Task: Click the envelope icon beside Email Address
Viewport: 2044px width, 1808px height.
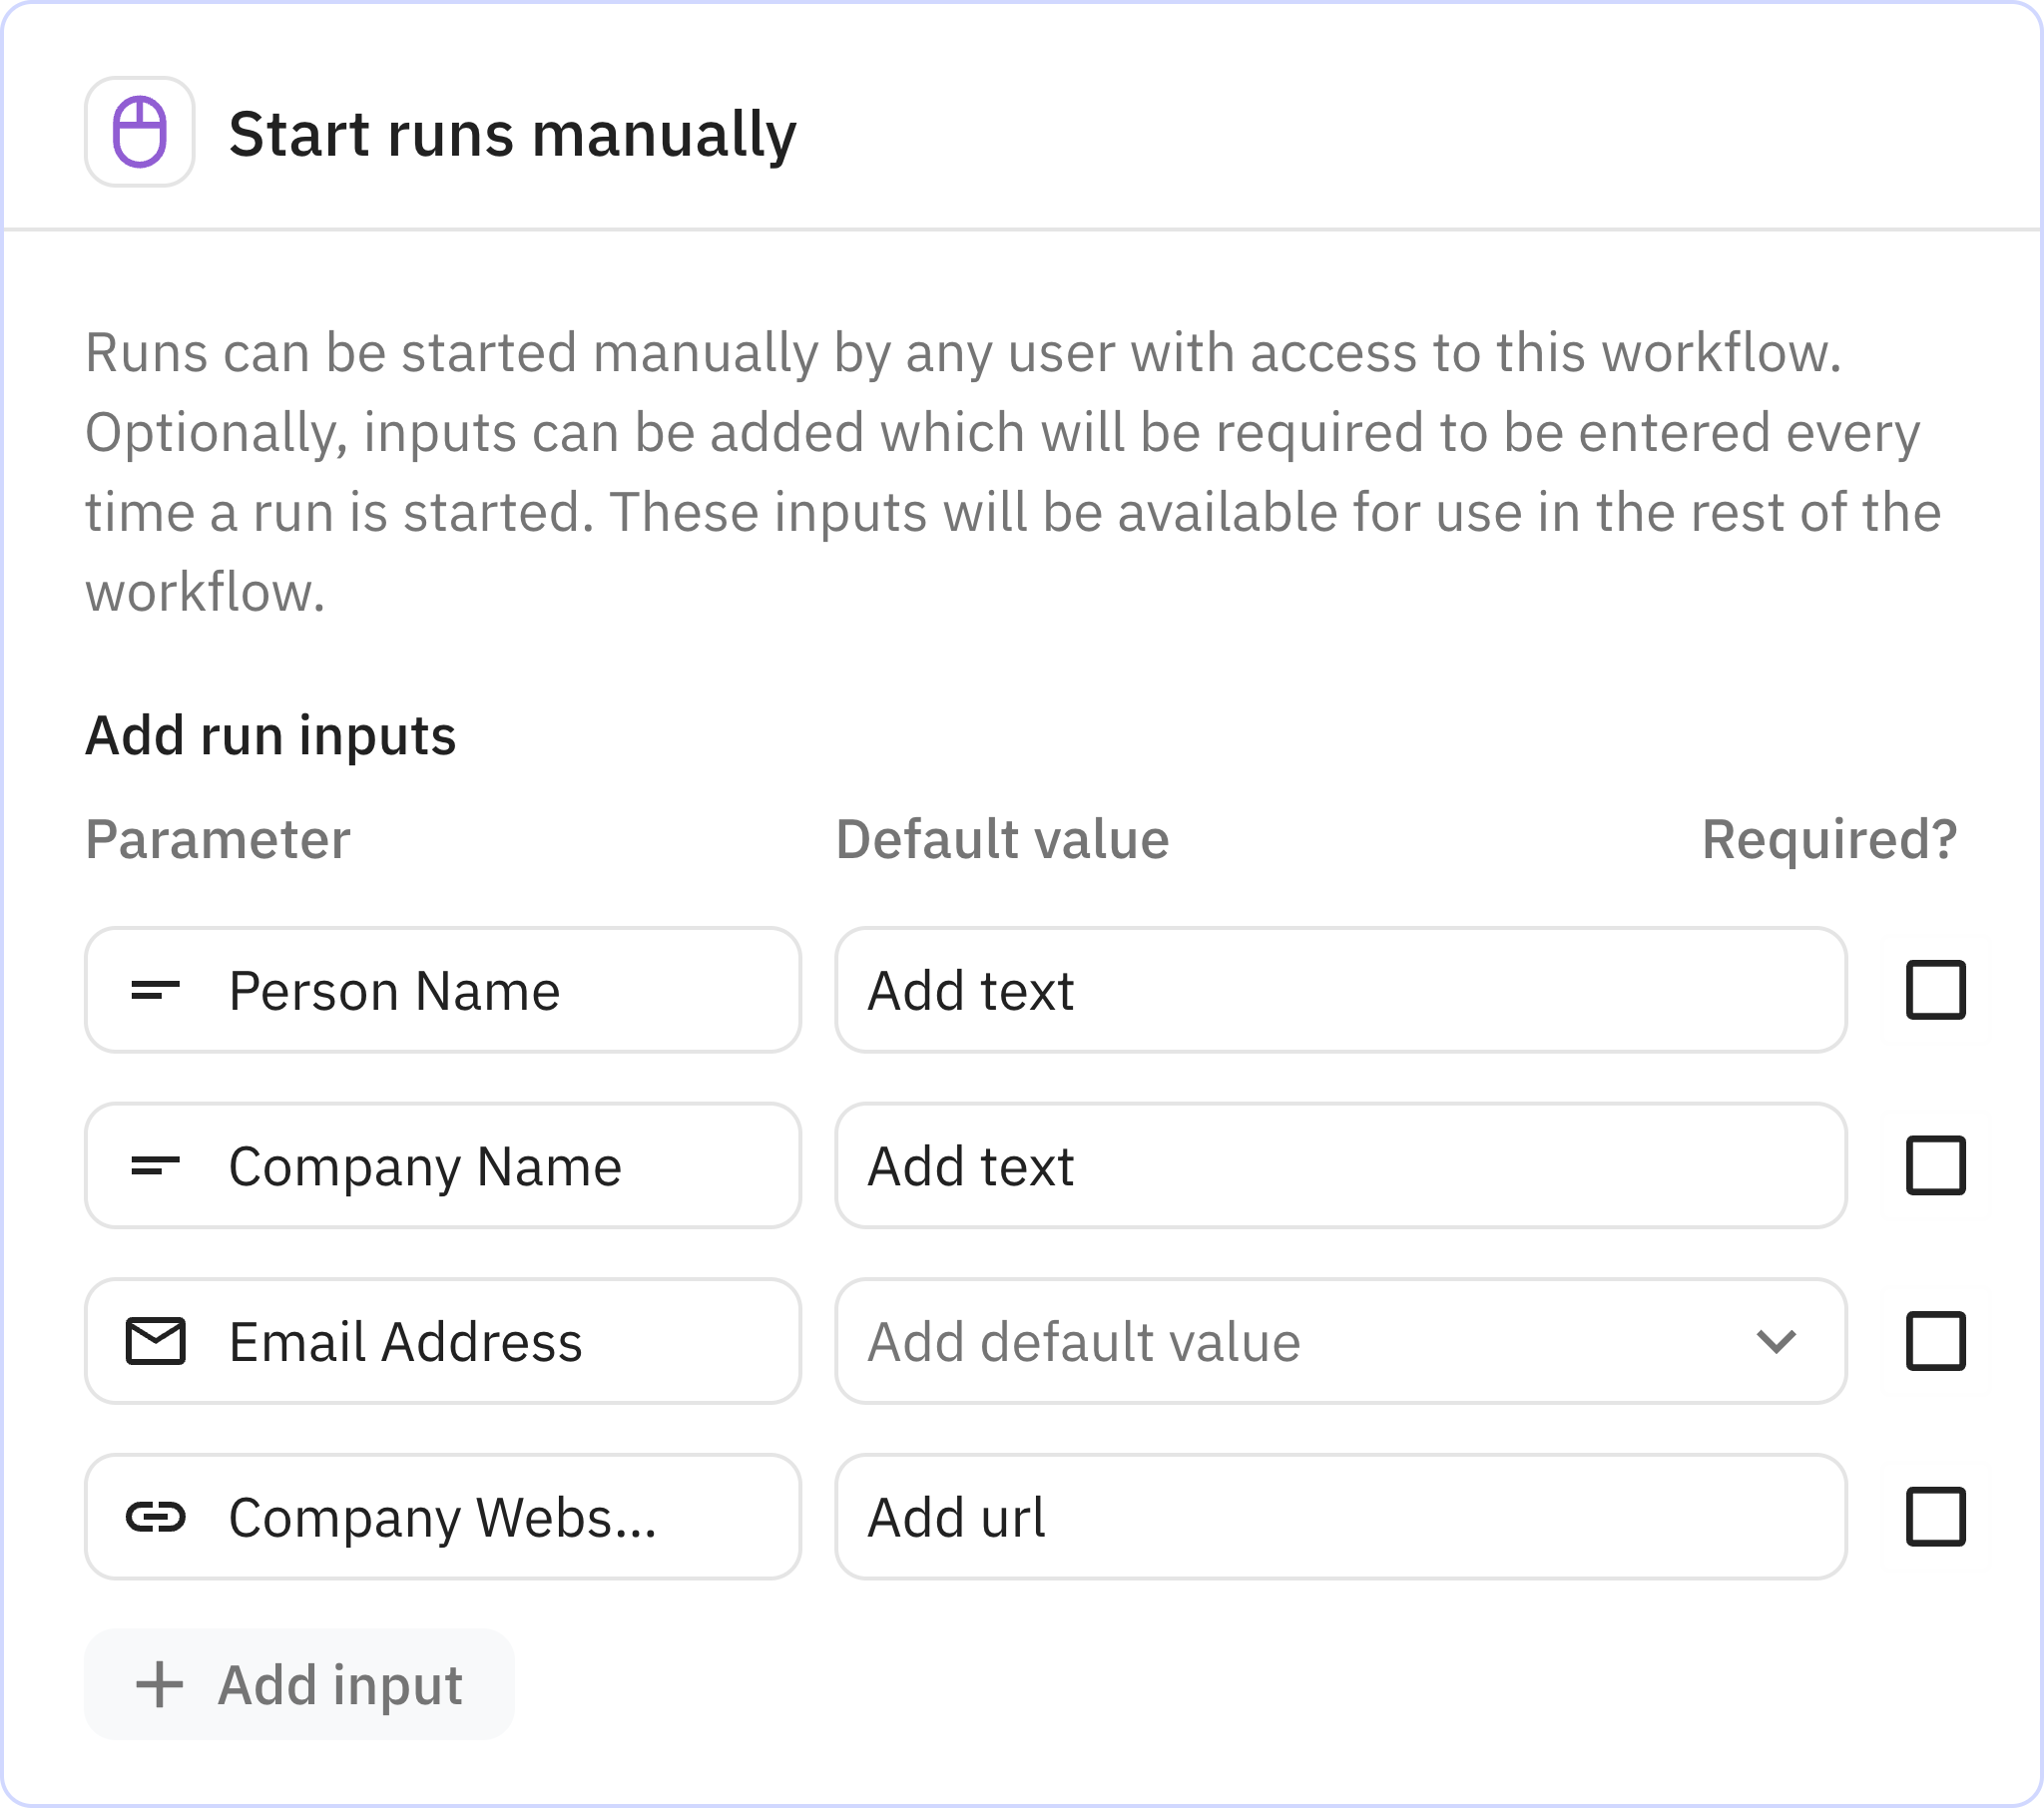Action: point(155,1341)
